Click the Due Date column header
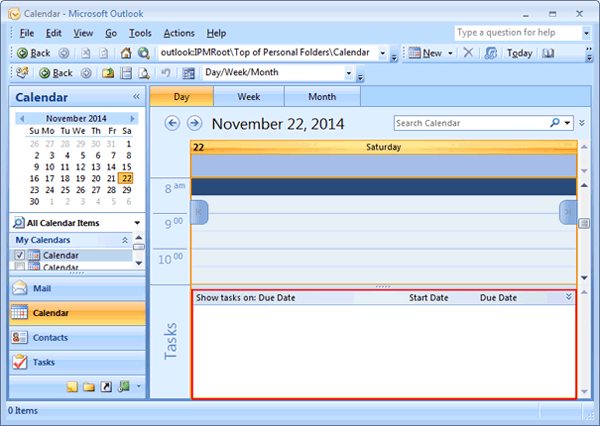The image size is (600, 426). click(x=498, y=297)
